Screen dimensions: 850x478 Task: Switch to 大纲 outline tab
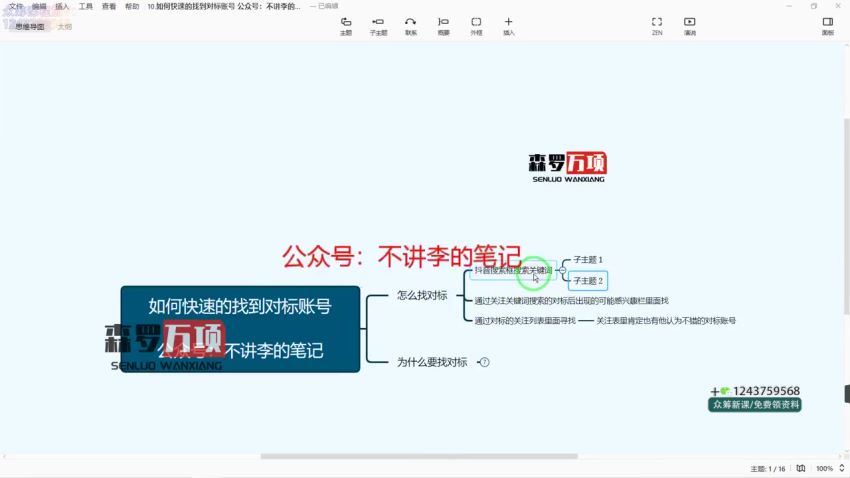(x=65, y=27)
